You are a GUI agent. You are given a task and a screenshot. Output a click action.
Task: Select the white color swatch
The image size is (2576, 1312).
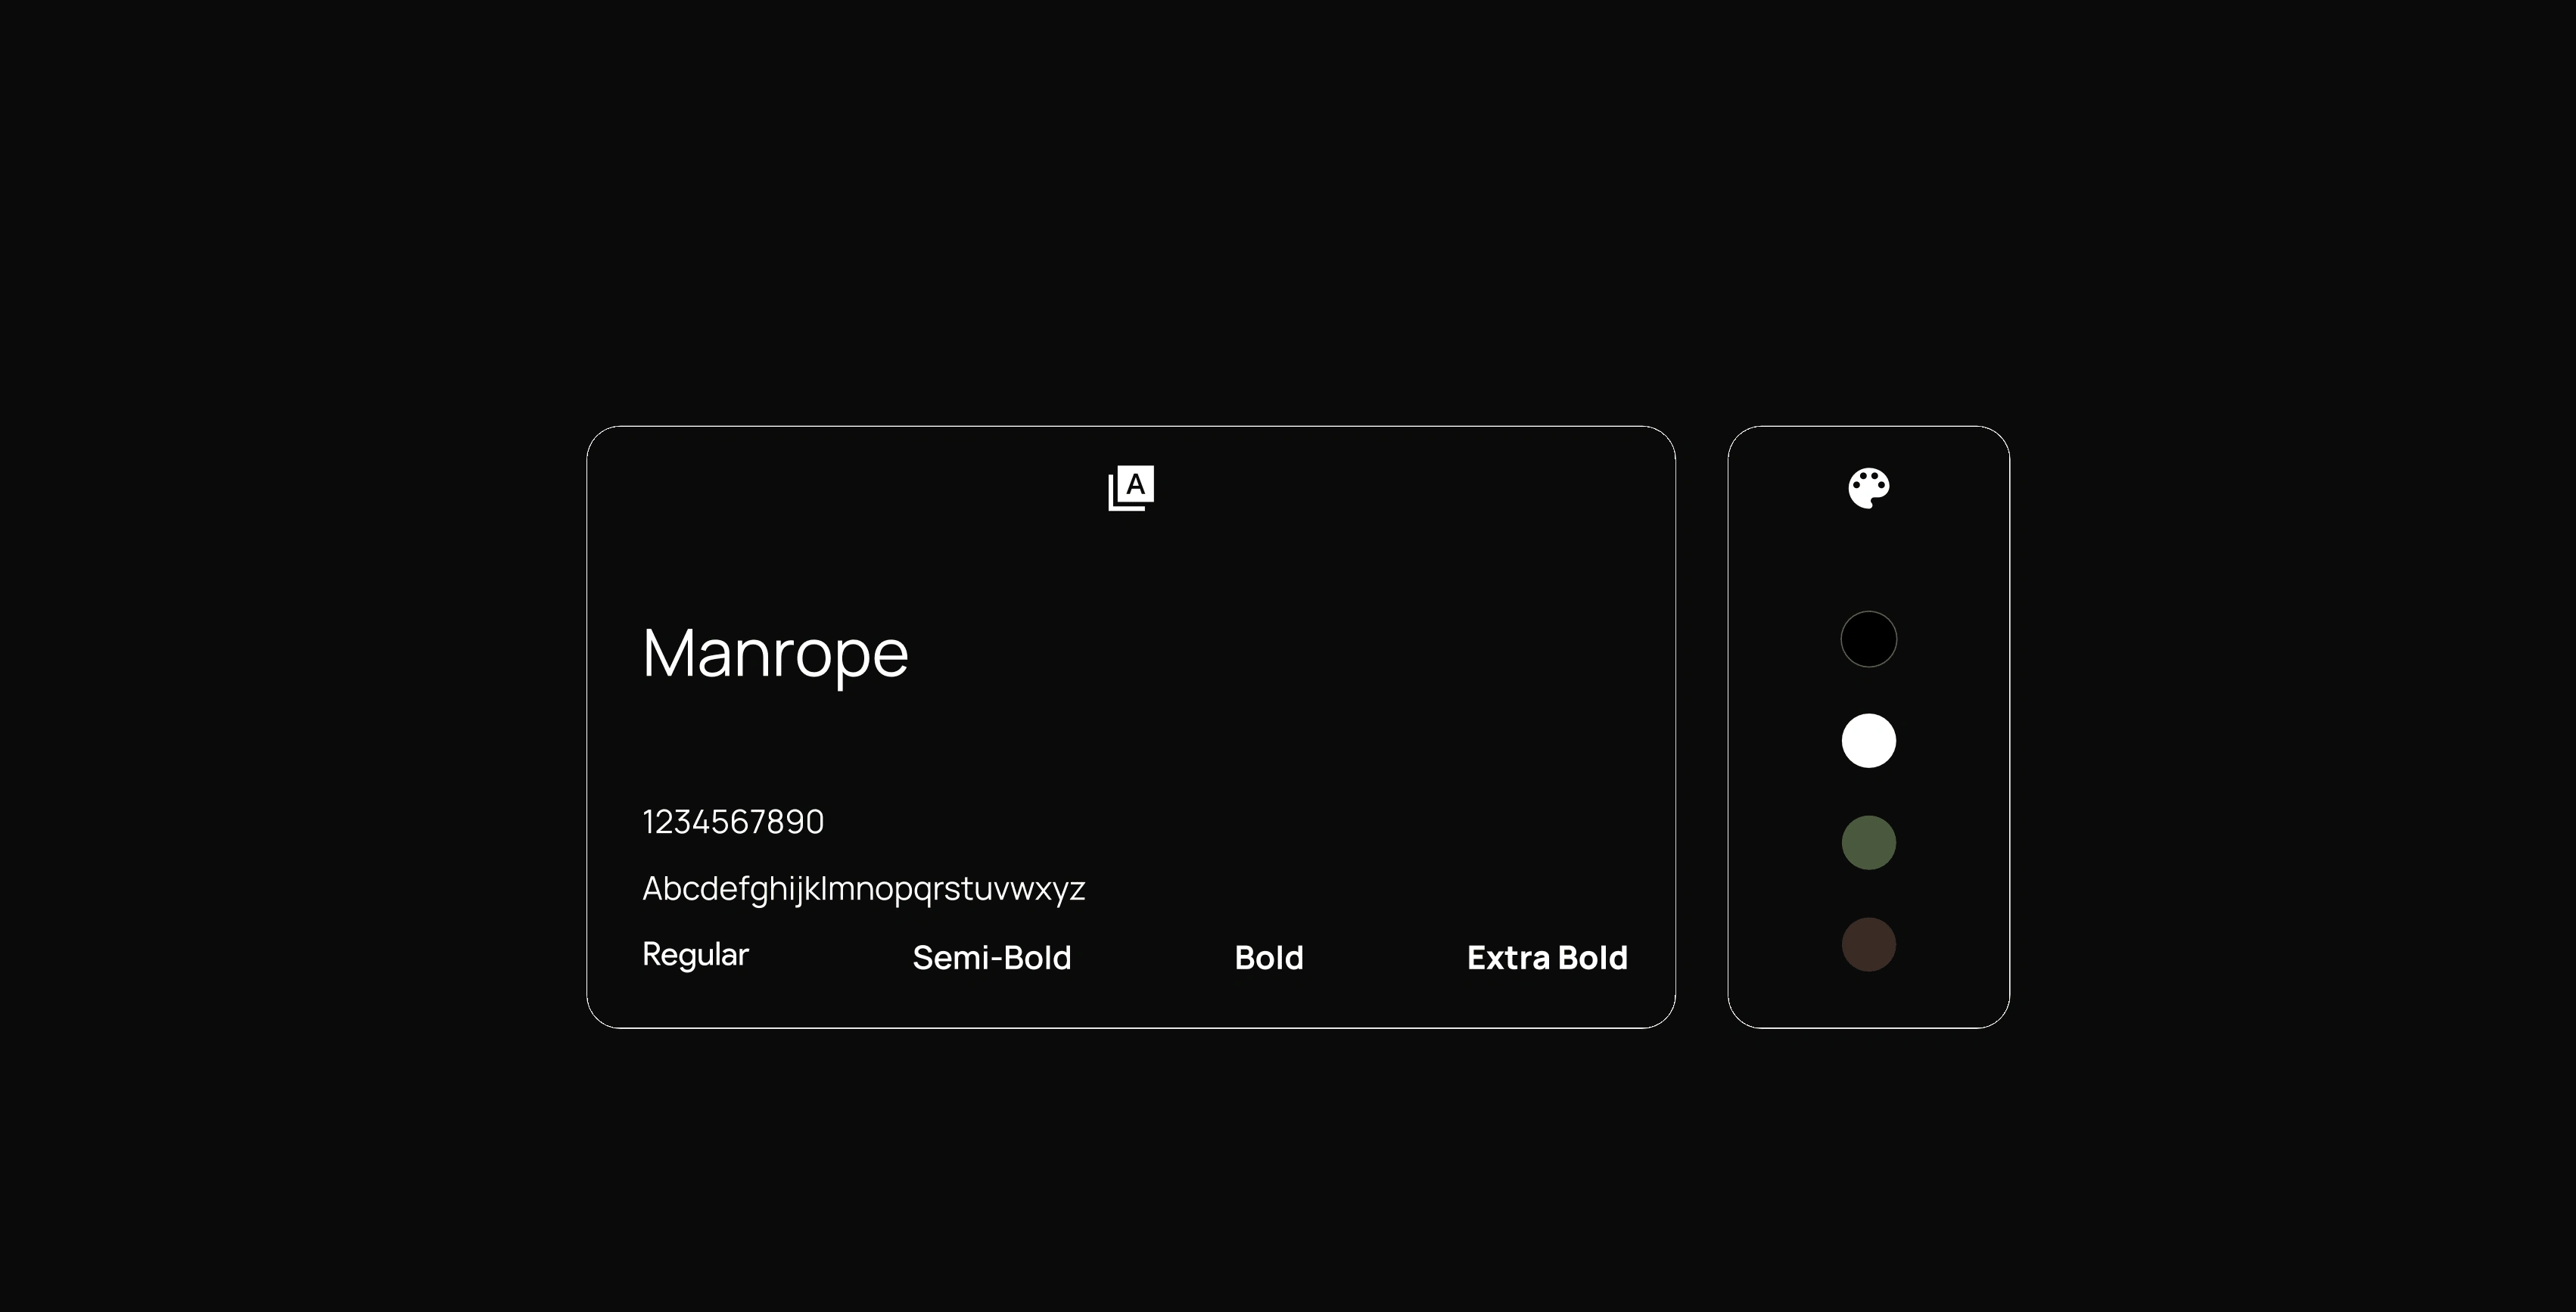point(1868,741)
